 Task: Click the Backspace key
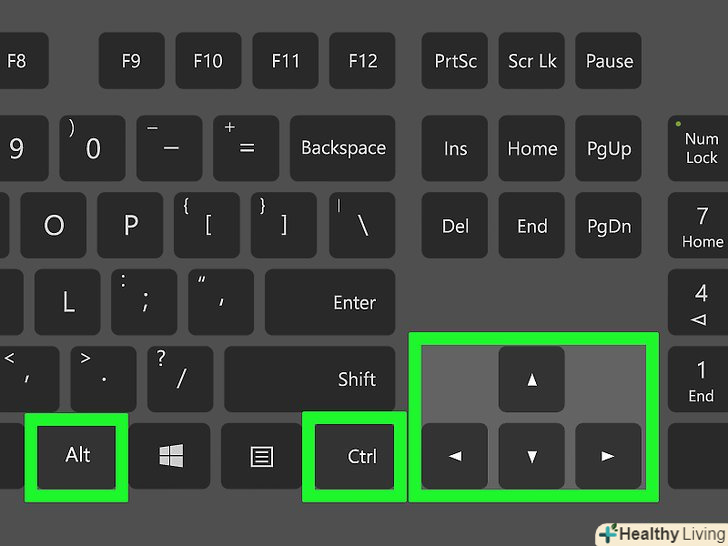343,148
